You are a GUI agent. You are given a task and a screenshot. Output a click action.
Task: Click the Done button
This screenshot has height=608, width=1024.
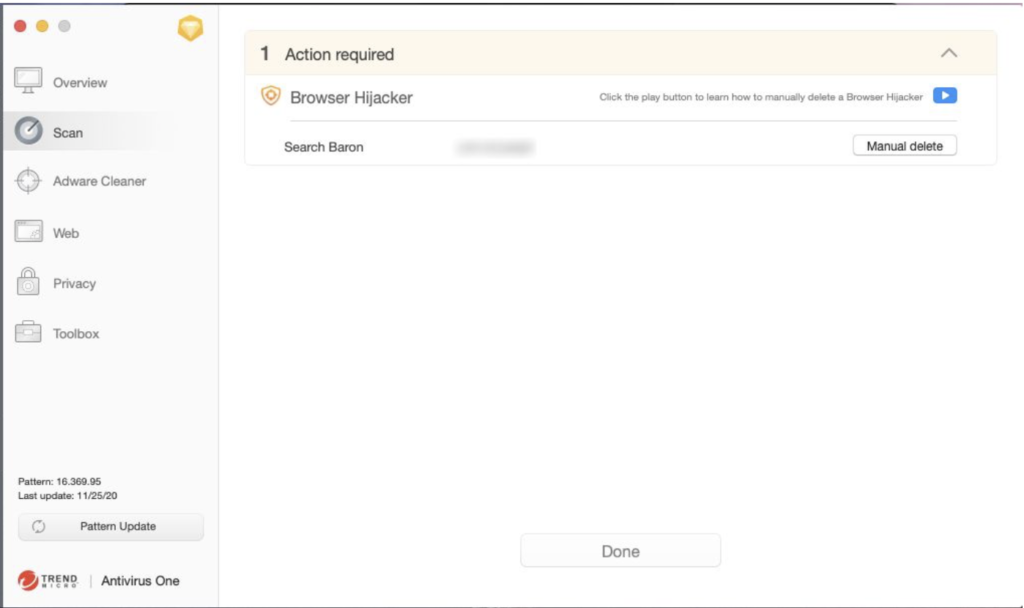[x=620, y=551]
